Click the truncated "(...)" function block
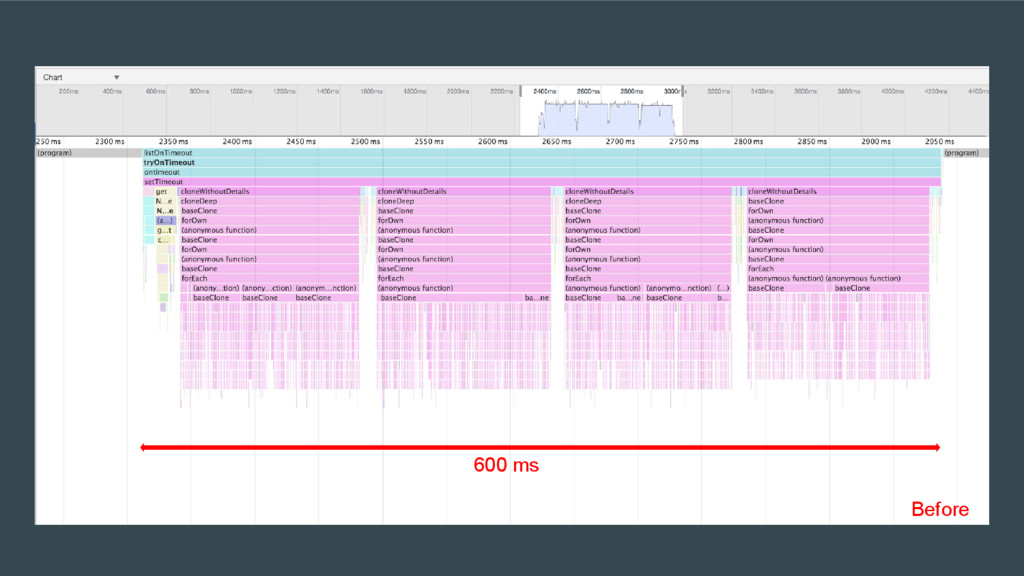Image resolution: width=1024 pixels, height=576 pixels. coord(723,288)
